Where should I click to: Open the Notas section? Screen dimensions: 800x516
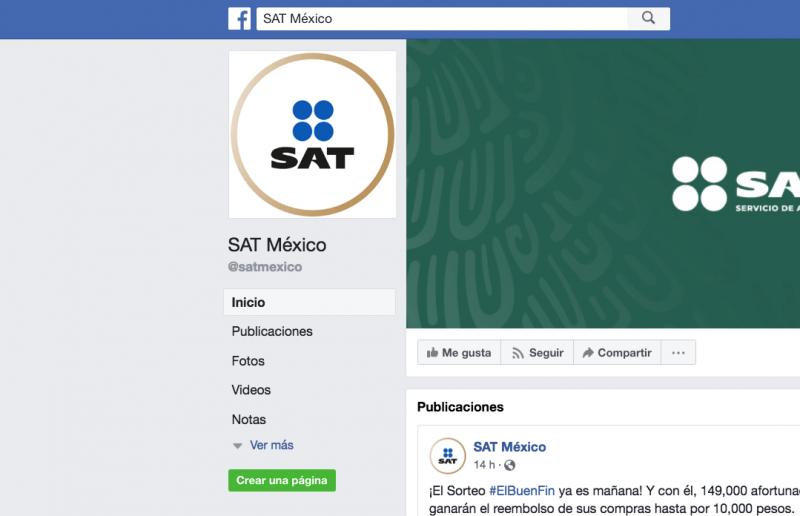[x=248, y=420]
